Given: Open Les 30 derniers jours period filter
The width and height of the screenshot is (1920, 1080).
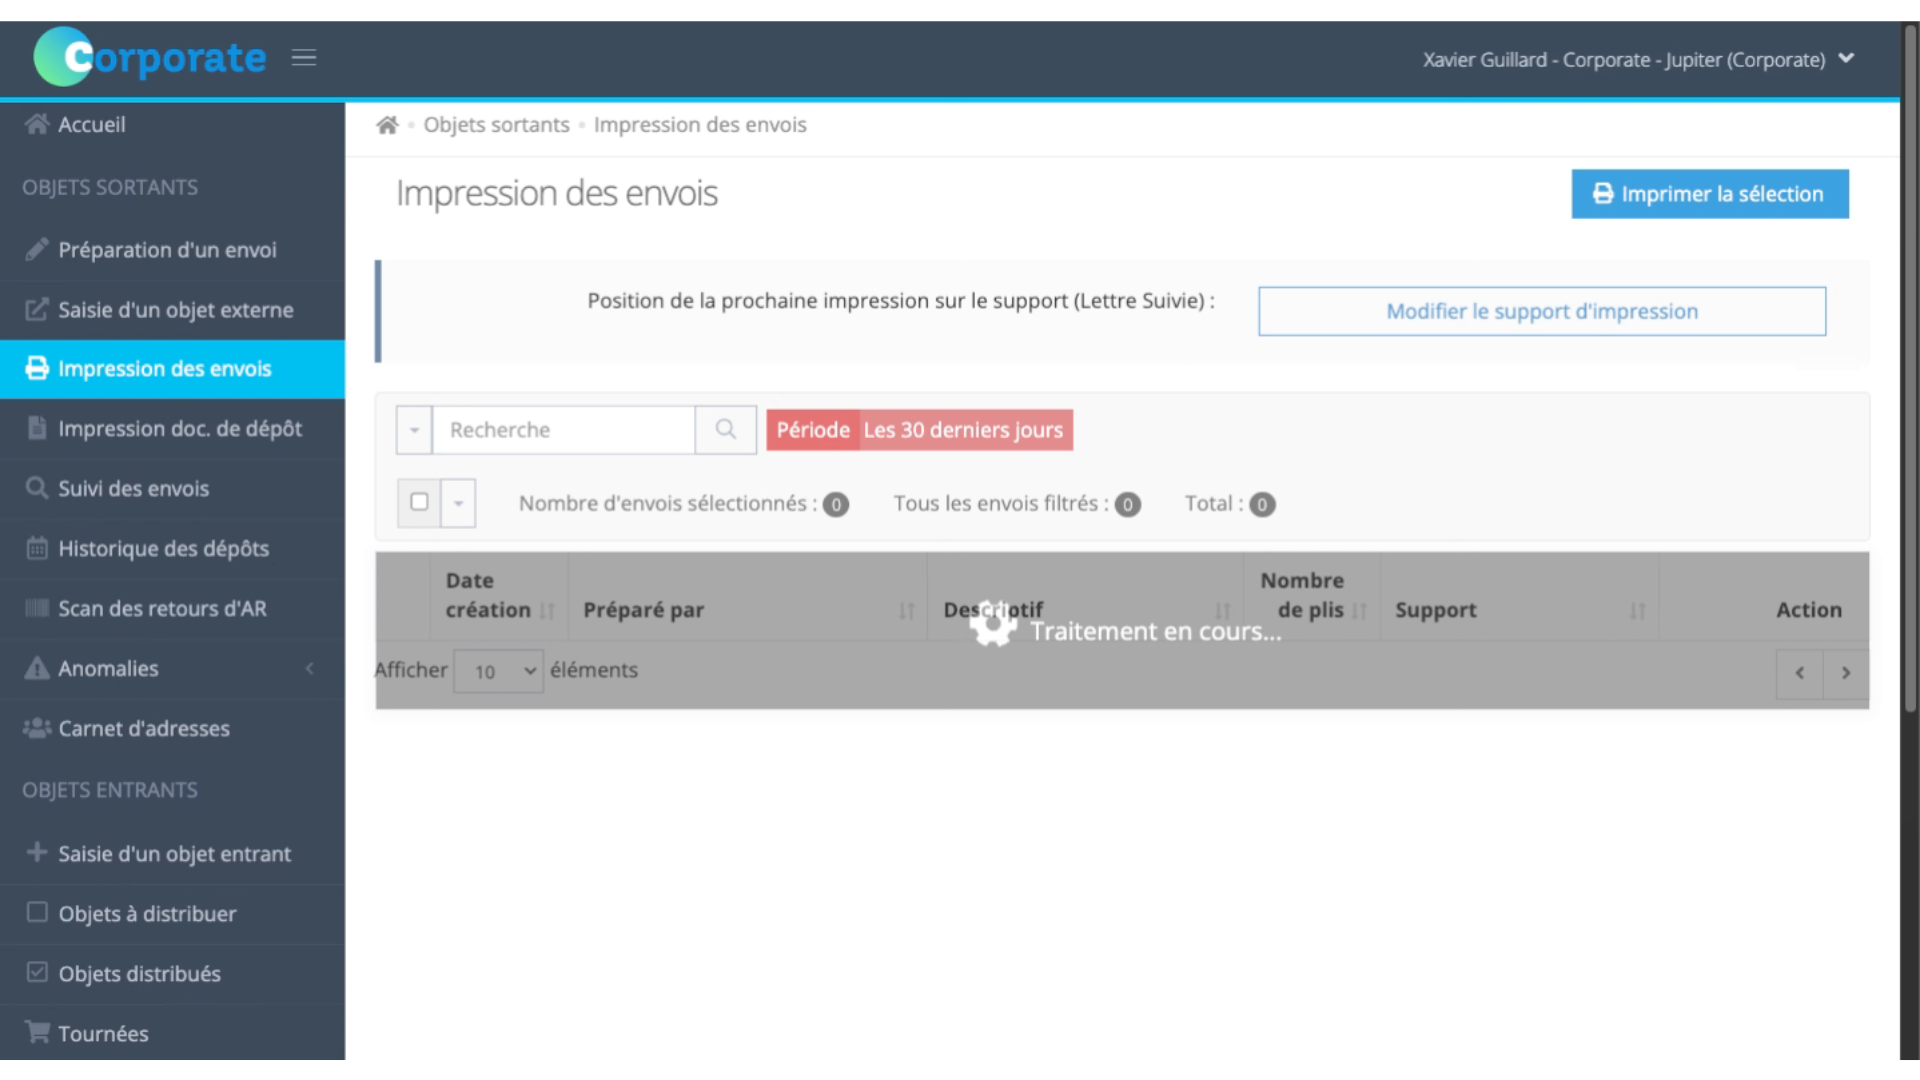Looking at the screenshot, I should tap(964, 430).
